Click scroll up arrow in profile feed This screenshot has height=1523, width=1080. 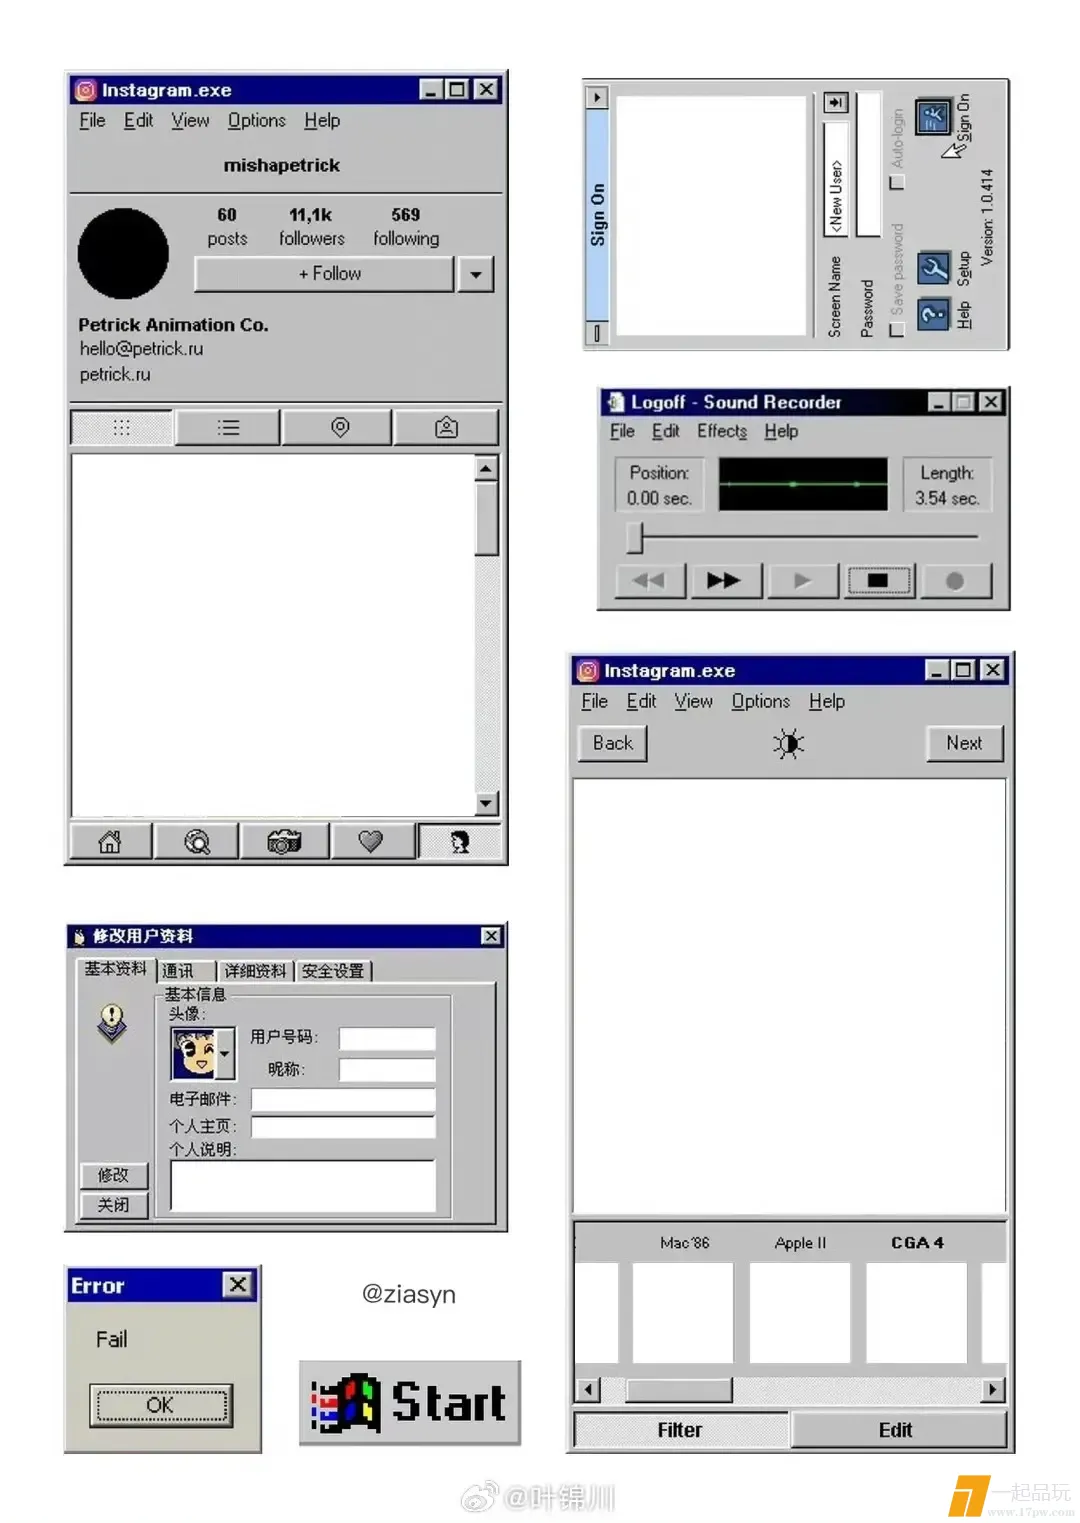coord(486,468)
